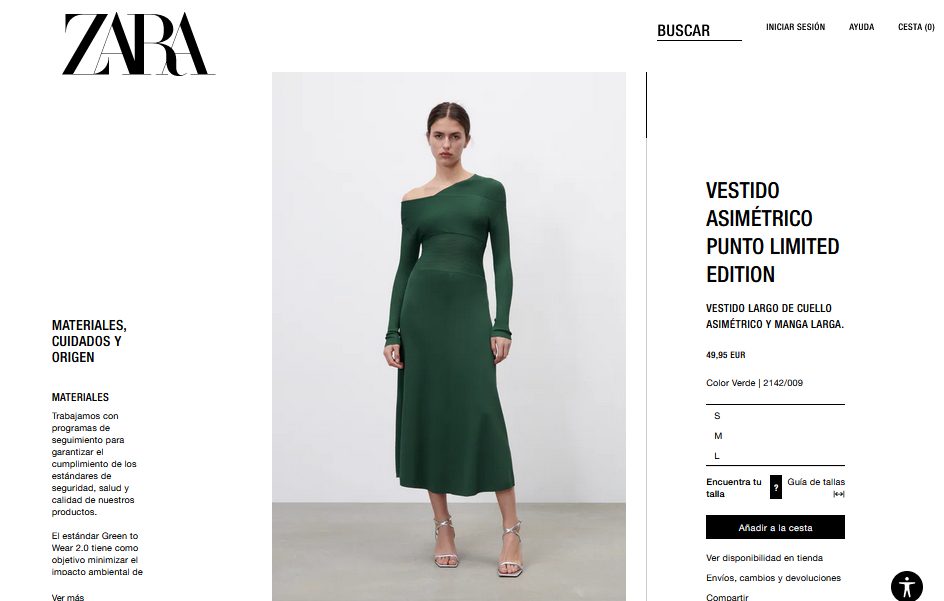
Task: Click the vertical image scroll indicator bar
Action: pos(646,105)
